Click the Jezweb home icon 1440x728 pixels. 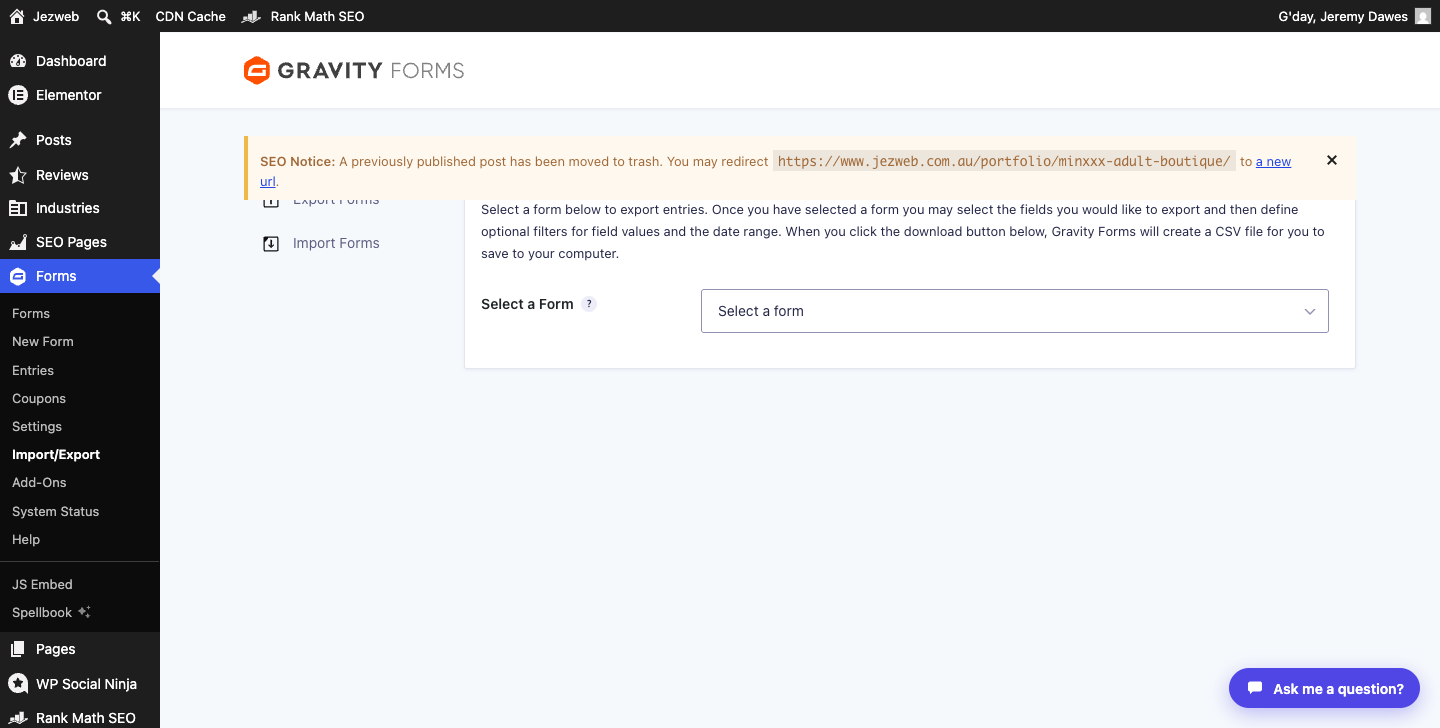[17, 16]
